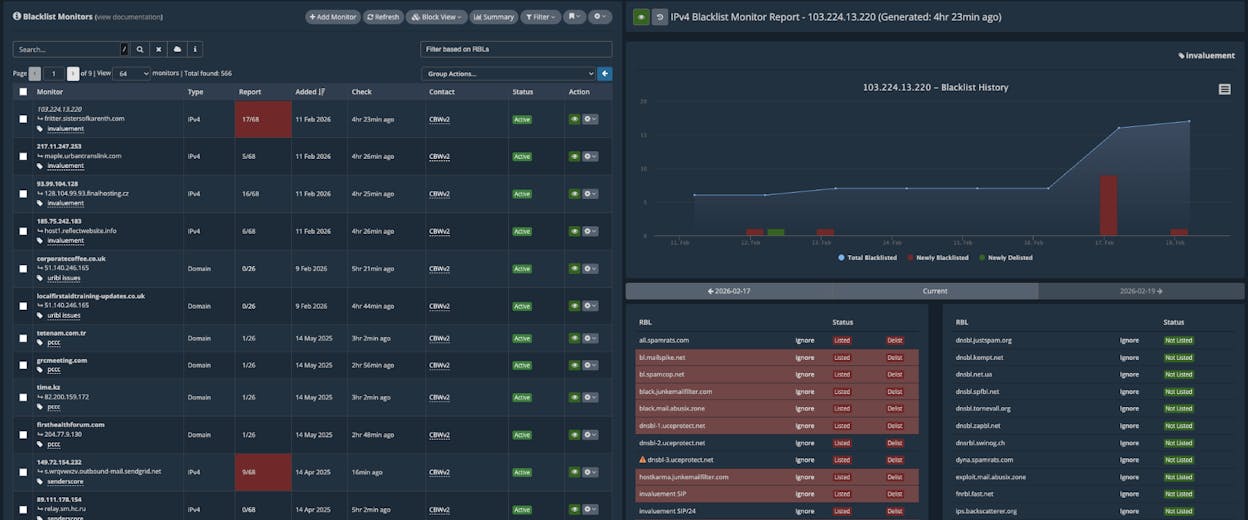1248x520 pixels.
Task: Click the blue back-arrow next to Group Actions
Action: coord(604,73)
